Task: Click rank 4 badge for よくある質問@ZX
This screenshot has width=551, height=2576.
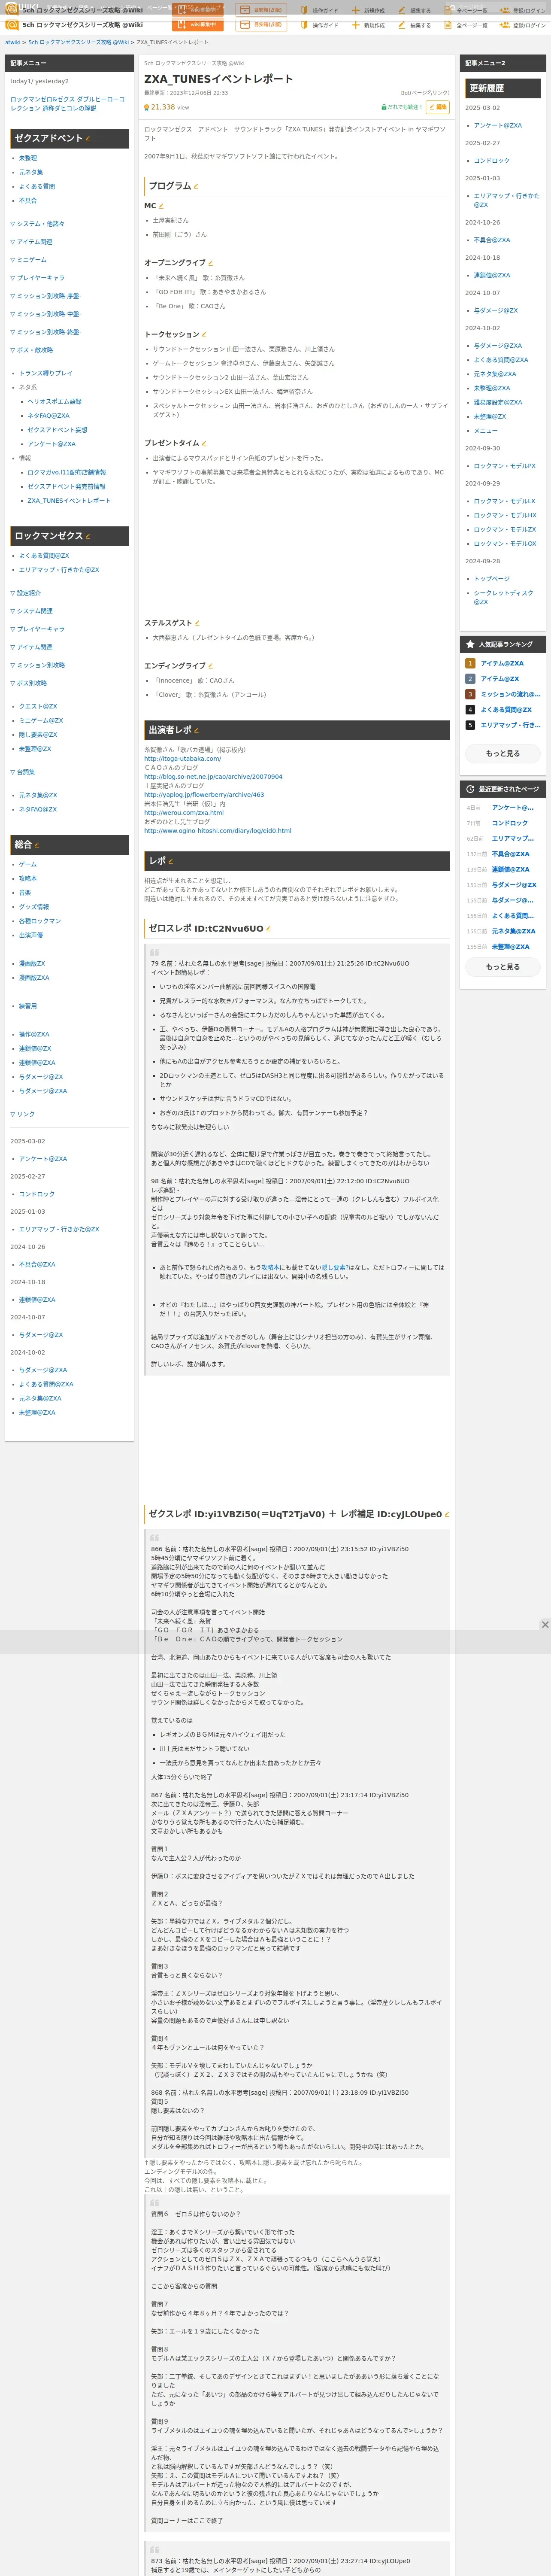Action: tap(470, 710)
